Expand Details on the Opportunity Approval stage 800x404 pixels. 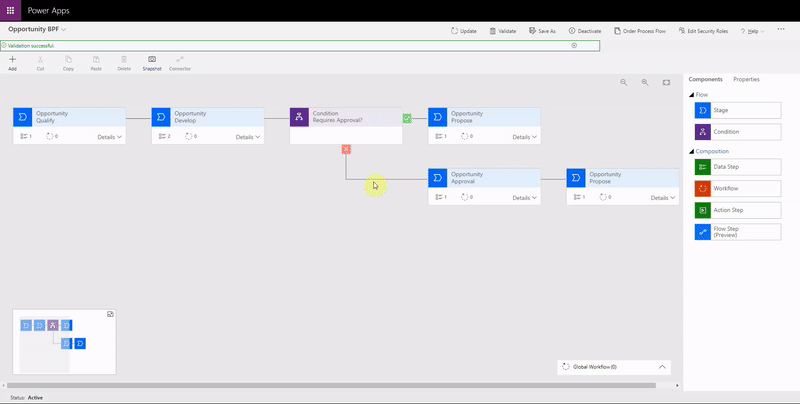point(524,198)
